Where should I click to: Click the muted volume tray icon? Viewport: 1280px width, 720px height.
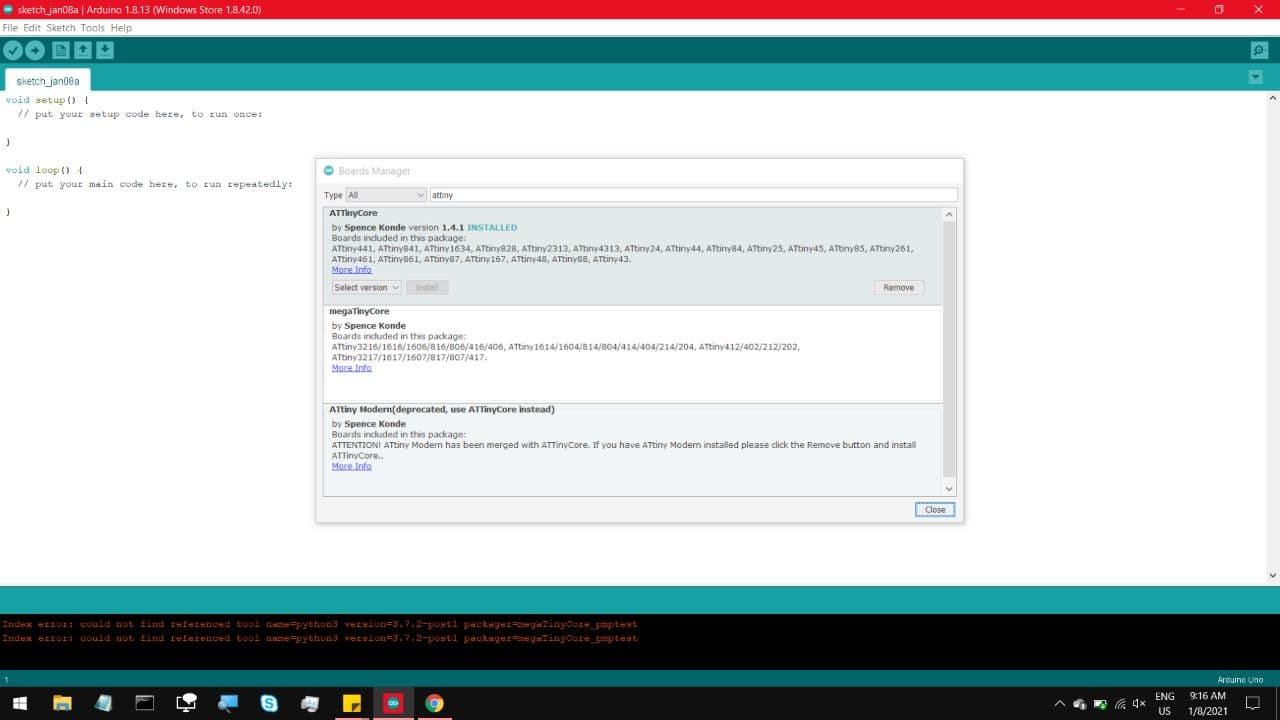coord(1138,704)
